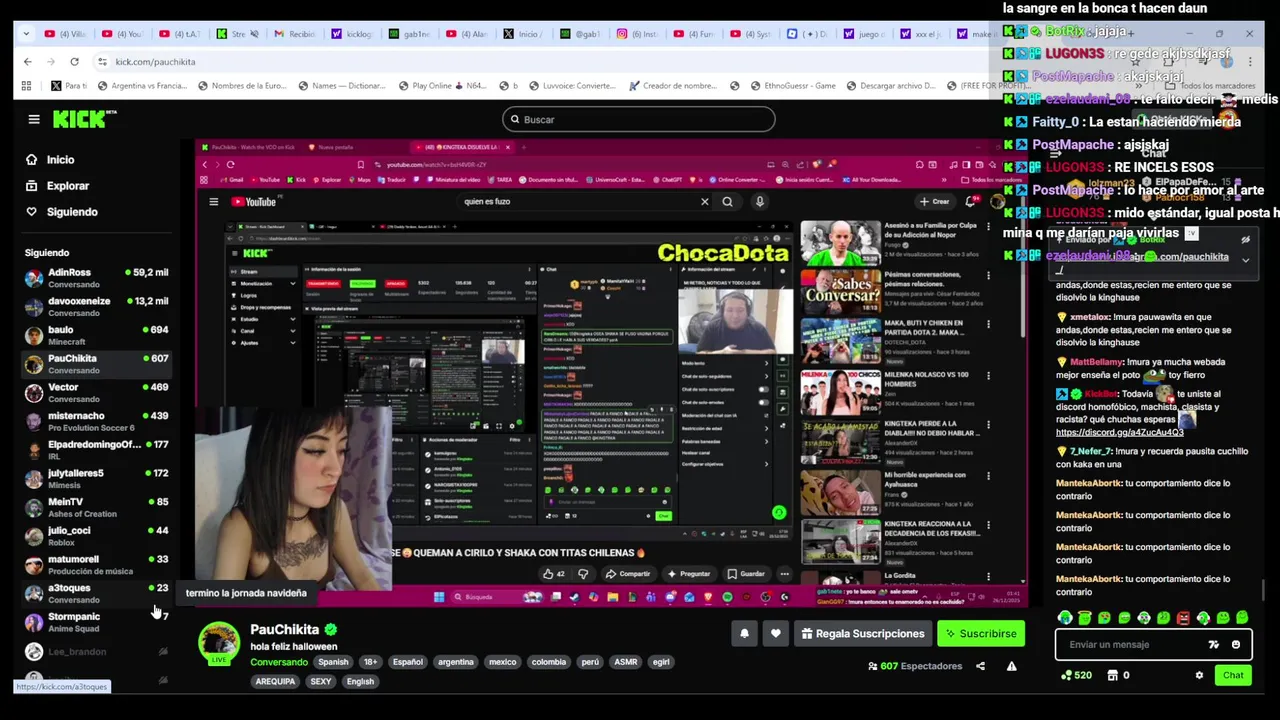Viewport: 1280px width, 720px height.
Task: Open the emoji picker in chat input
Action: [x=1236, y=645]
